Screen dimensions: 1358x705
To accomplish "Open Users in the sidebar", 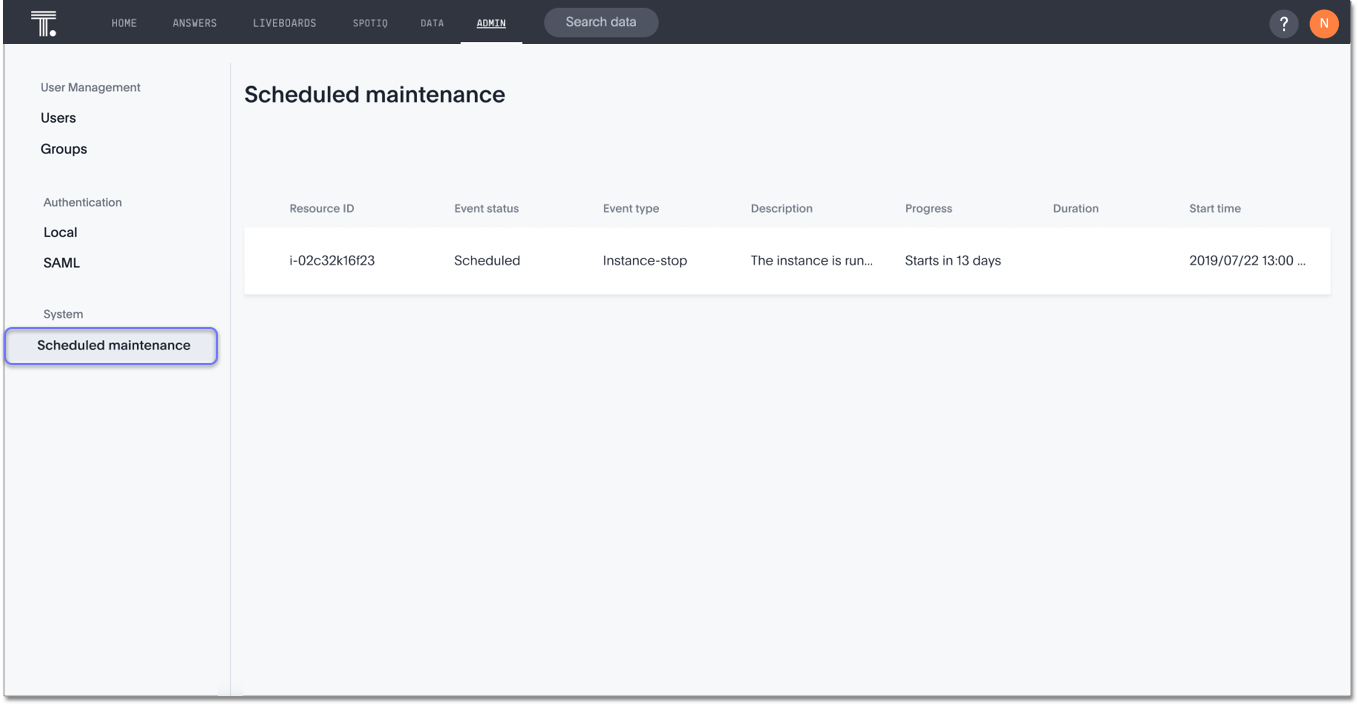I will (58, 118).
